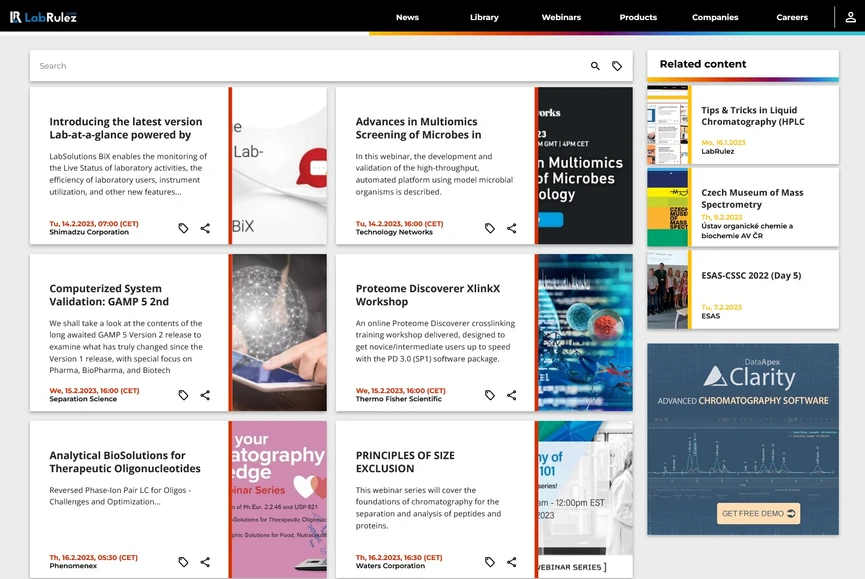Open the Companies menu
This screenshot has width=865, height=579.
pos(715,17)
